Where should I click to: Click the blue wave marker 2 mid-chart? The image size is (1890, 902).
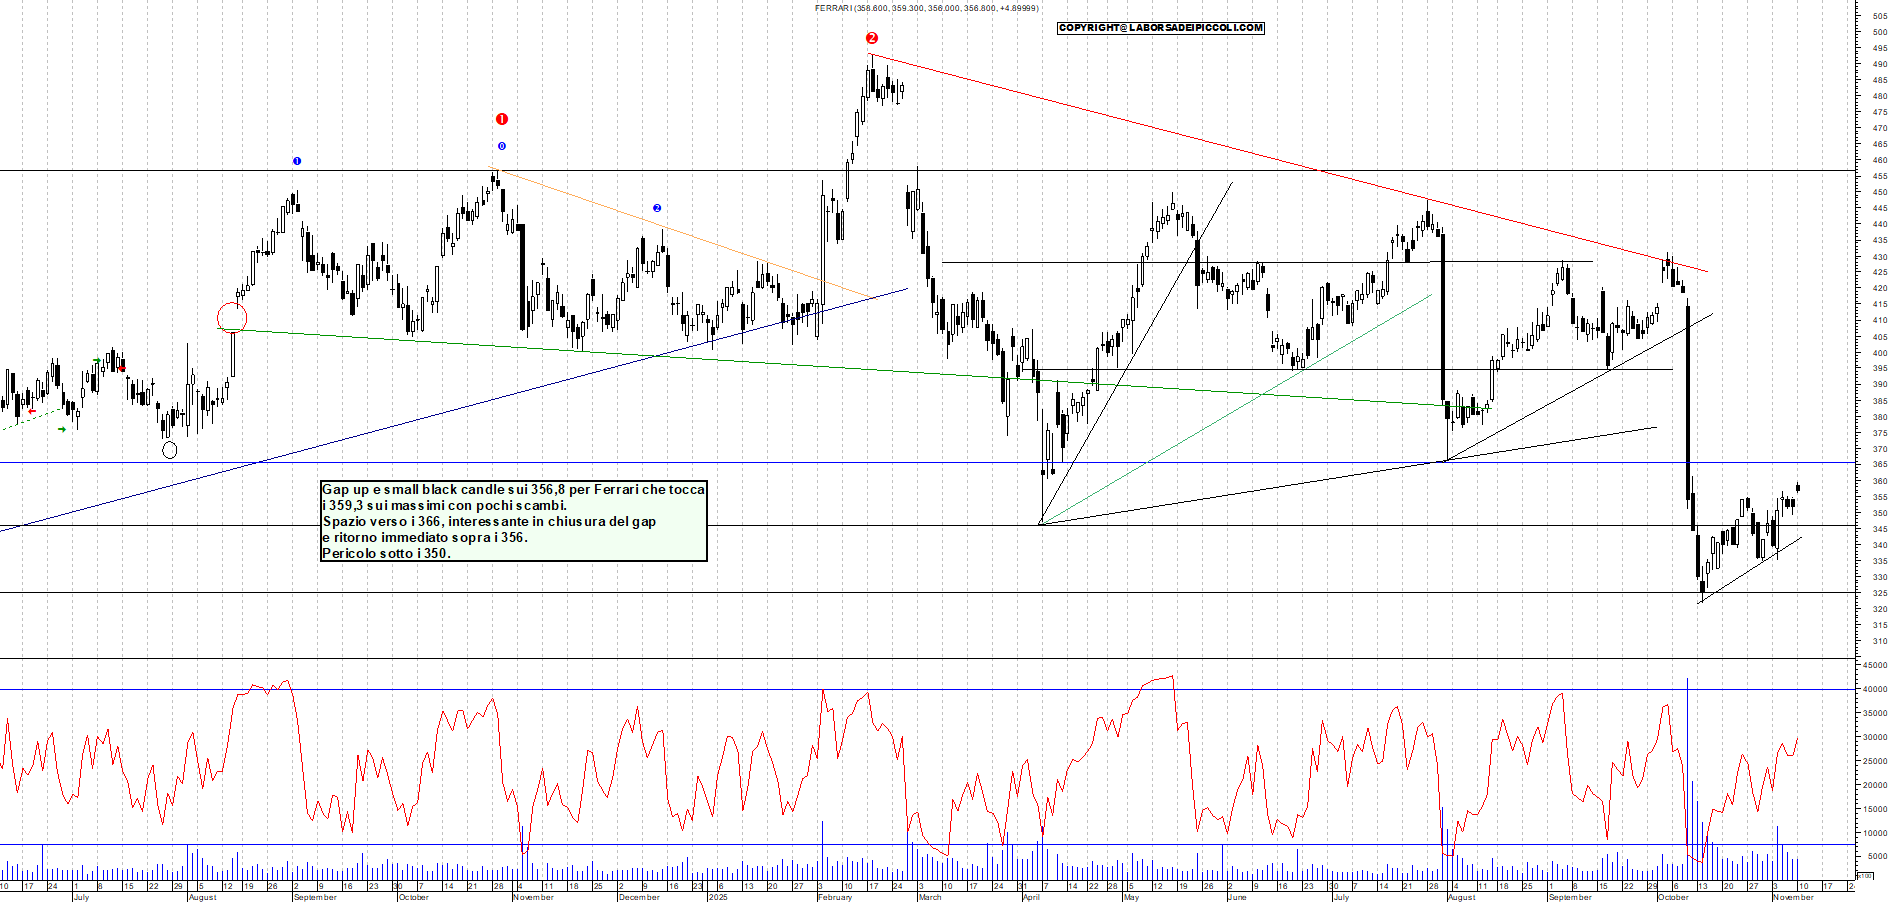point(656,206)
